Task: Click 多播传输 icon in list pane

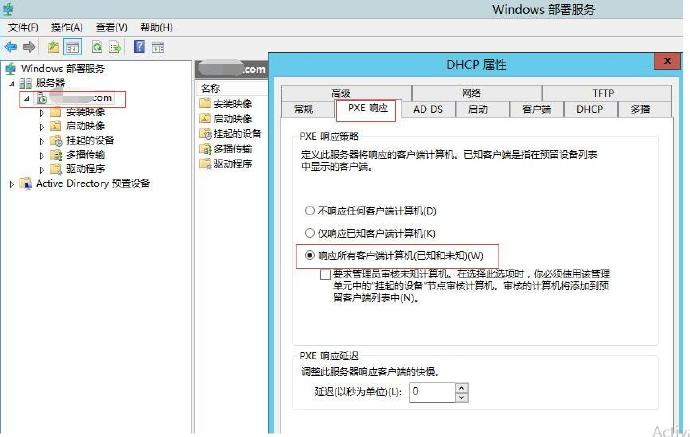Action: click(x=206, y=149)
